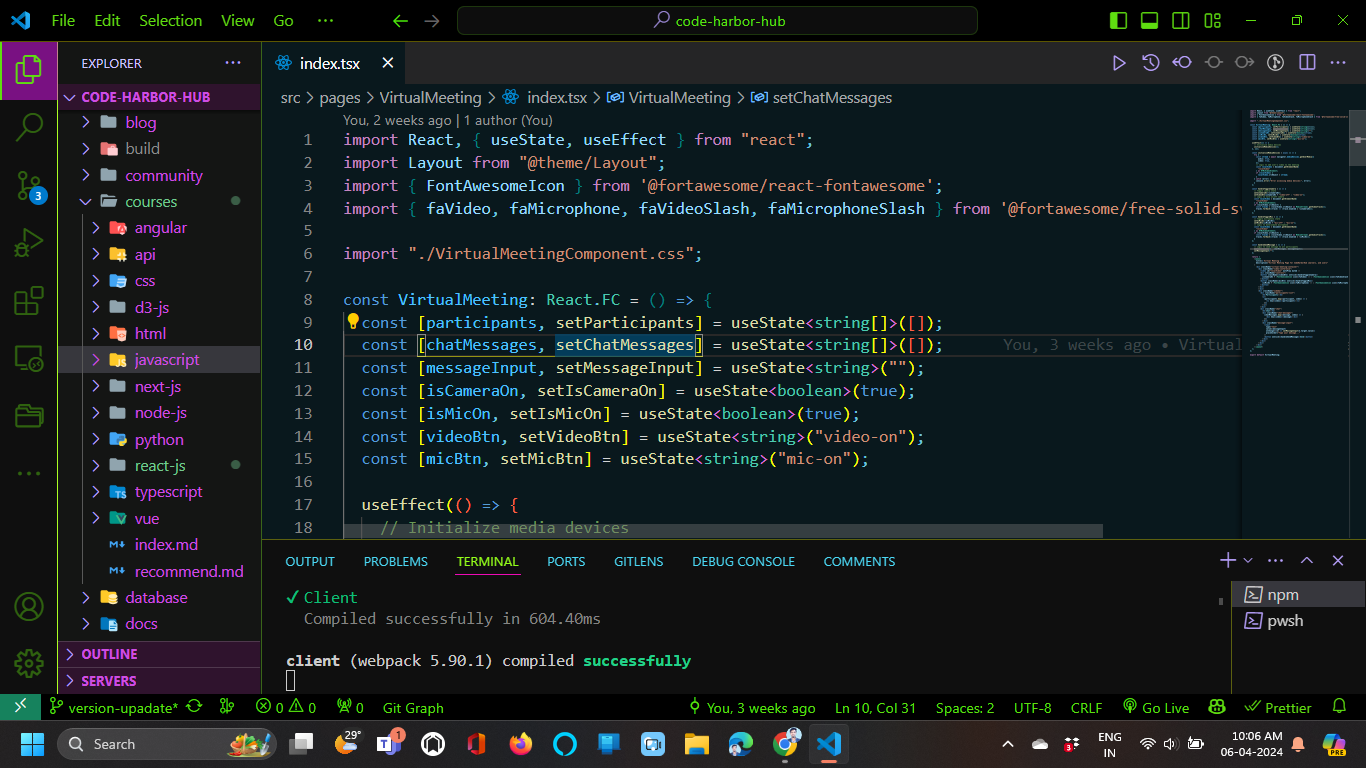Screen dimensions: 1366x768
Task: Switch to the DEBUG CONSOLE tab
Action: [743, 561]
